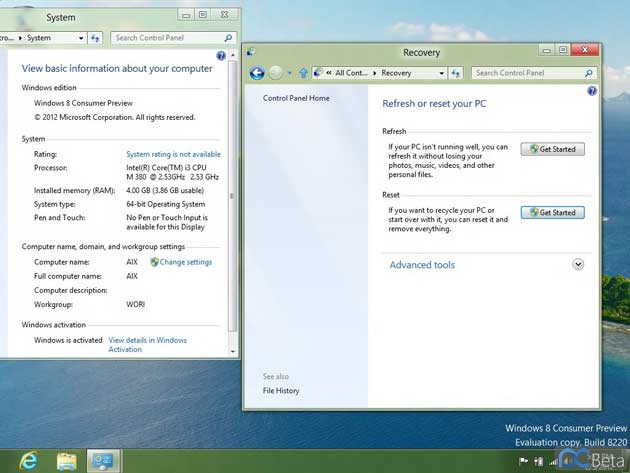Open help in the Recovery window
630x473 pixels.
592,91
